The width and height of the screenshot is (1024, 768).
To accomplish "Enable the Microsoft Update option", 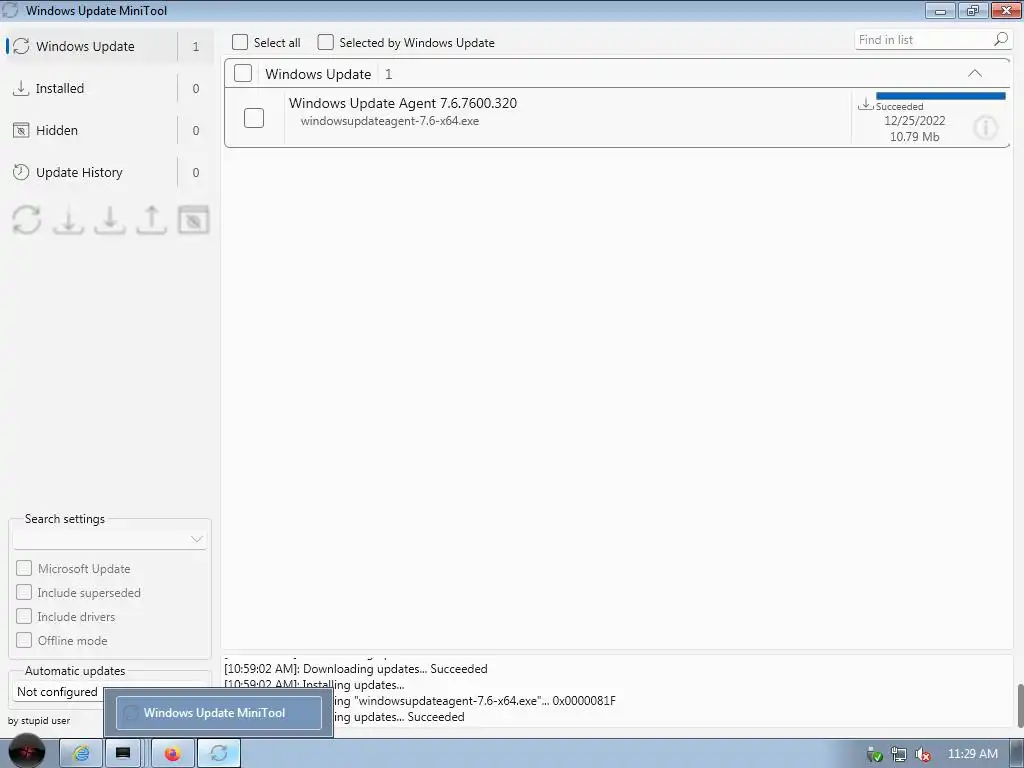I will [24, 568].
